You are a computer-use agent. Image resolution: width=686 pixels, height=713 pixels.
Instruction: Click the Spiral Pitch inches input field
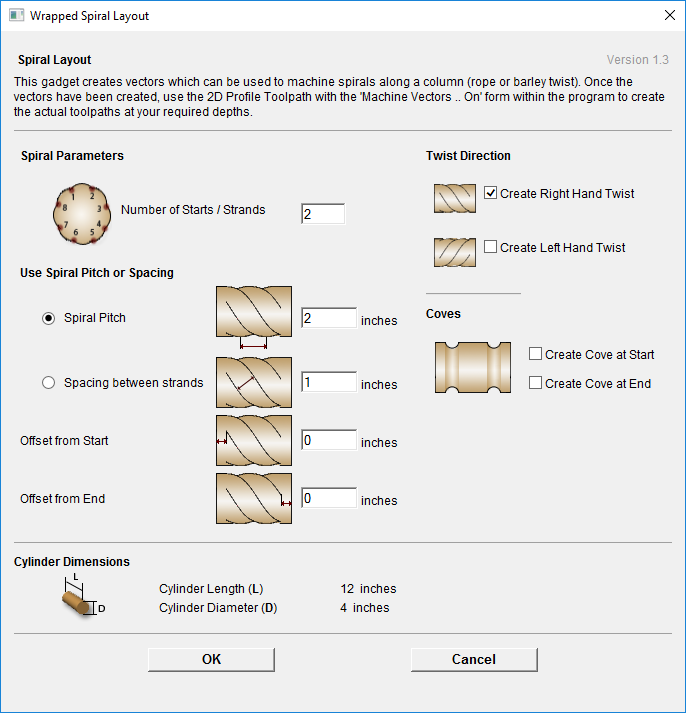point(329,318)
